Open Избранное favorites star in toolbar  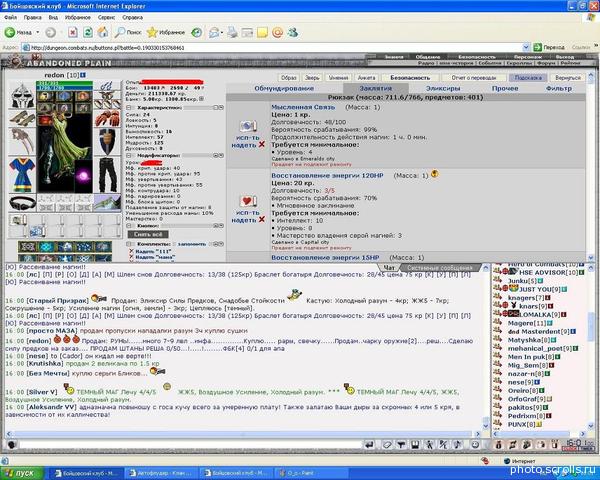pyautogui.click(x=166, y=33)
